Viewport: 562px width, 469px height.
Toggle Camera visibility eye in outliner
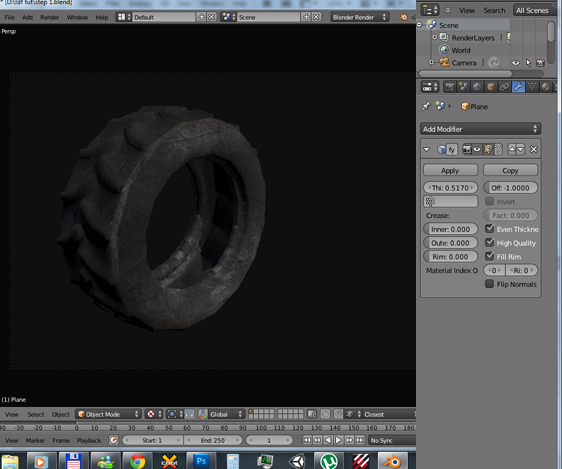tap(515, 63)
